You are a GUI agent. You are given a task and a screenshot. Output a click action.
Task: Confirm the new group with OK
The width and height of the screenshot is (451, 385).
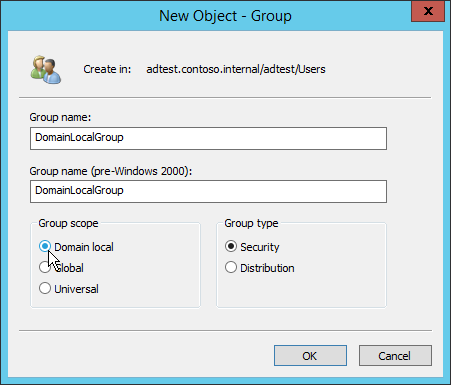pos(310,356)
